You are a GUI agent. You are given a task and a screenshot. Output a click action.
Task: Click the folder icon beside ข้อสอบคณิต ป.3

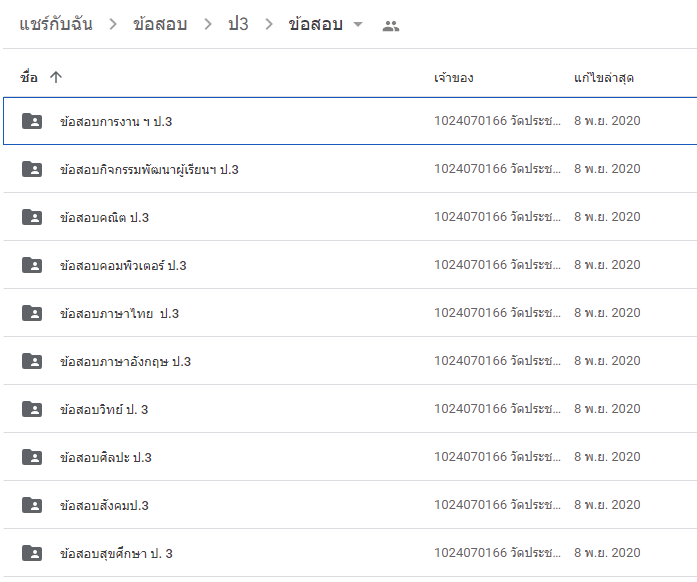[x=32, y=217]
